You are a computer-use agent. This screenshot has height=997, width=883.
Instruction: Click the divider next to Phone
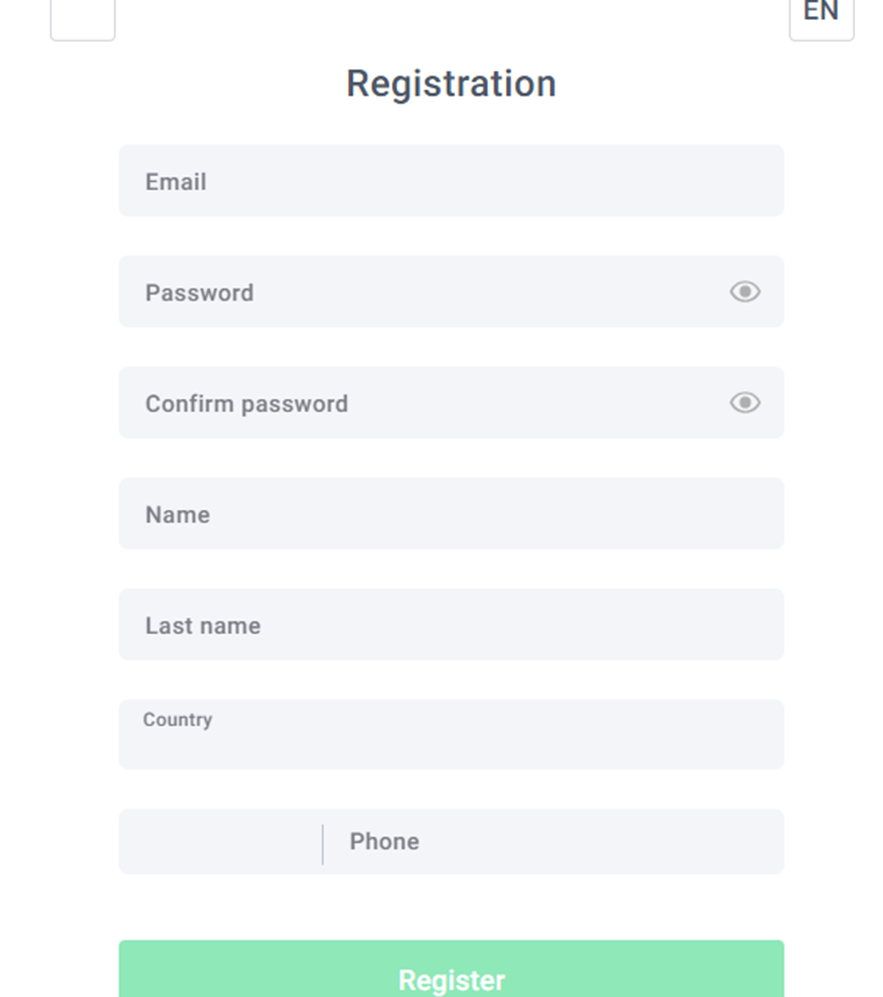pos(323,844)
